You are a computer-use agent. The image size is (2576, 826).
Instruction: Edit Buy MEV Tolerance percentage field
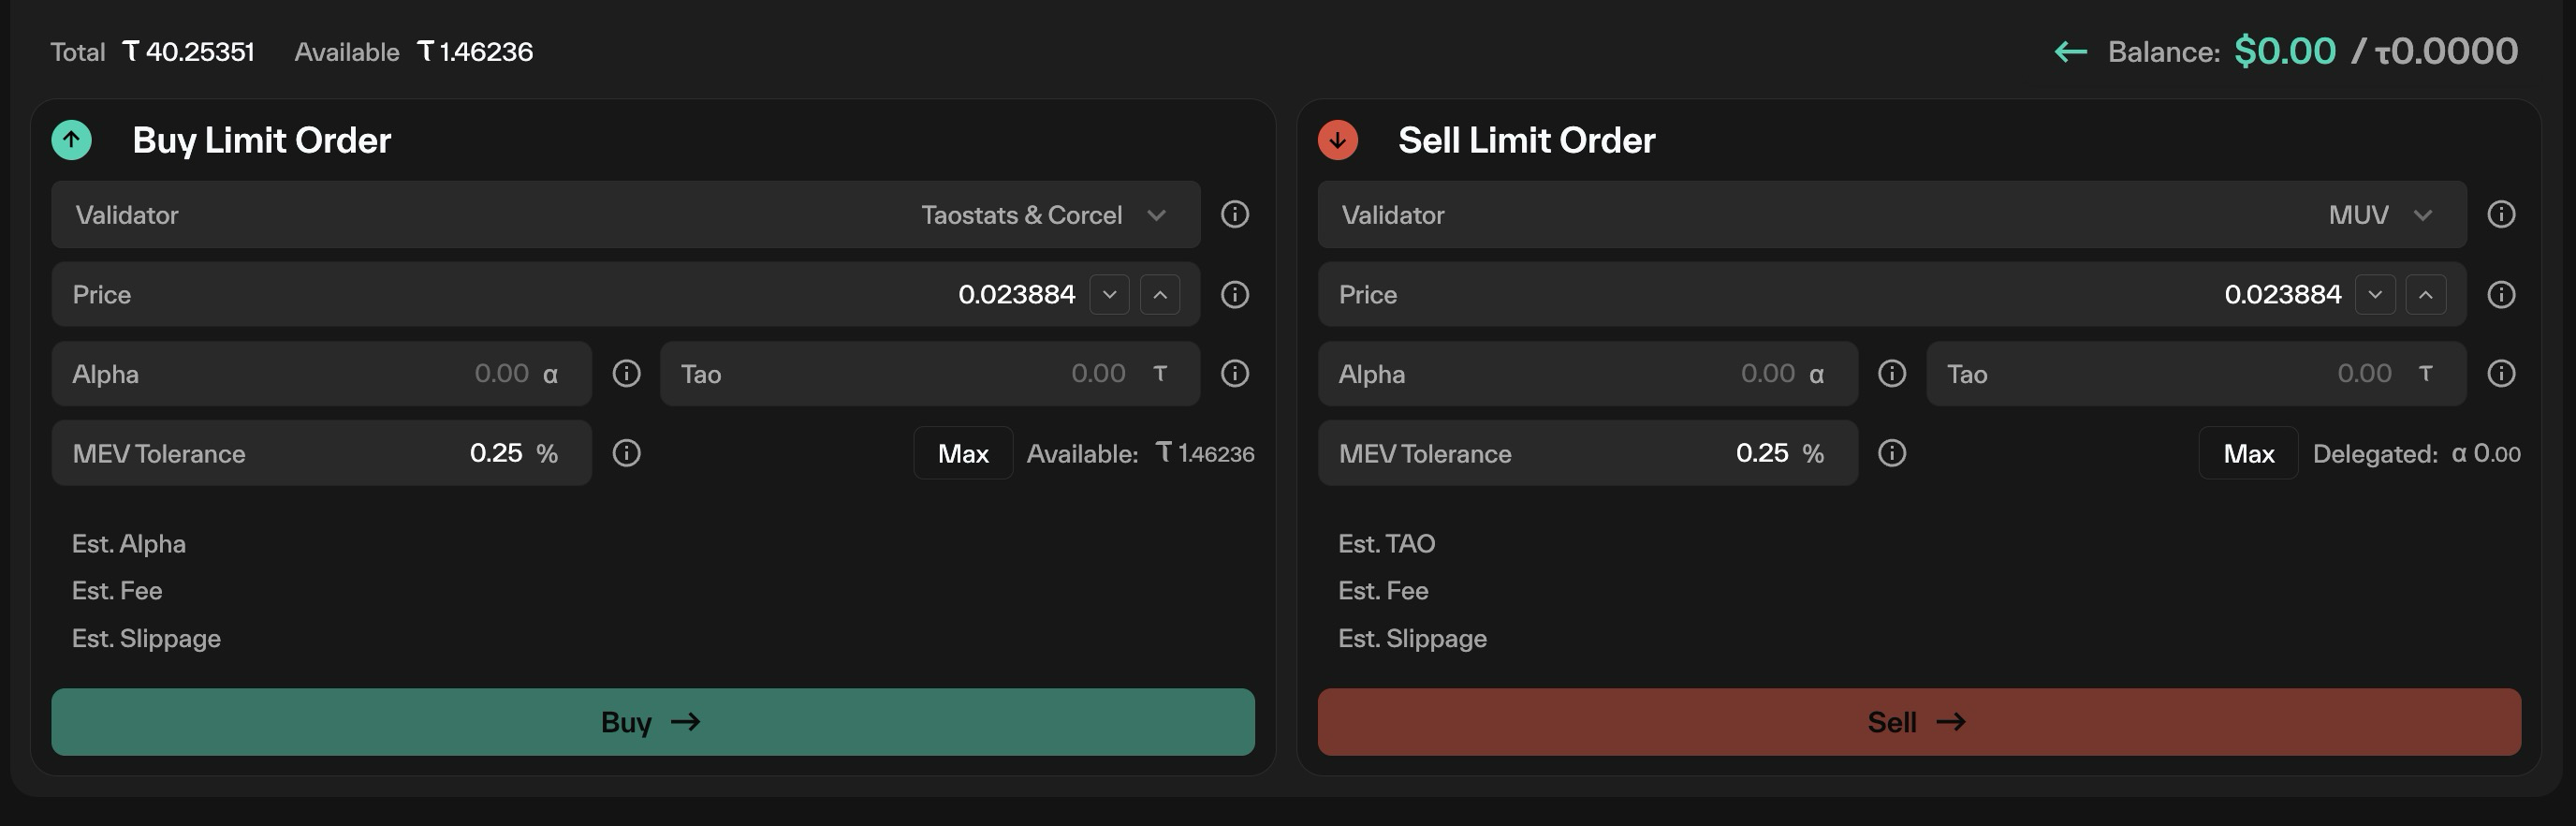coord(322,453)
